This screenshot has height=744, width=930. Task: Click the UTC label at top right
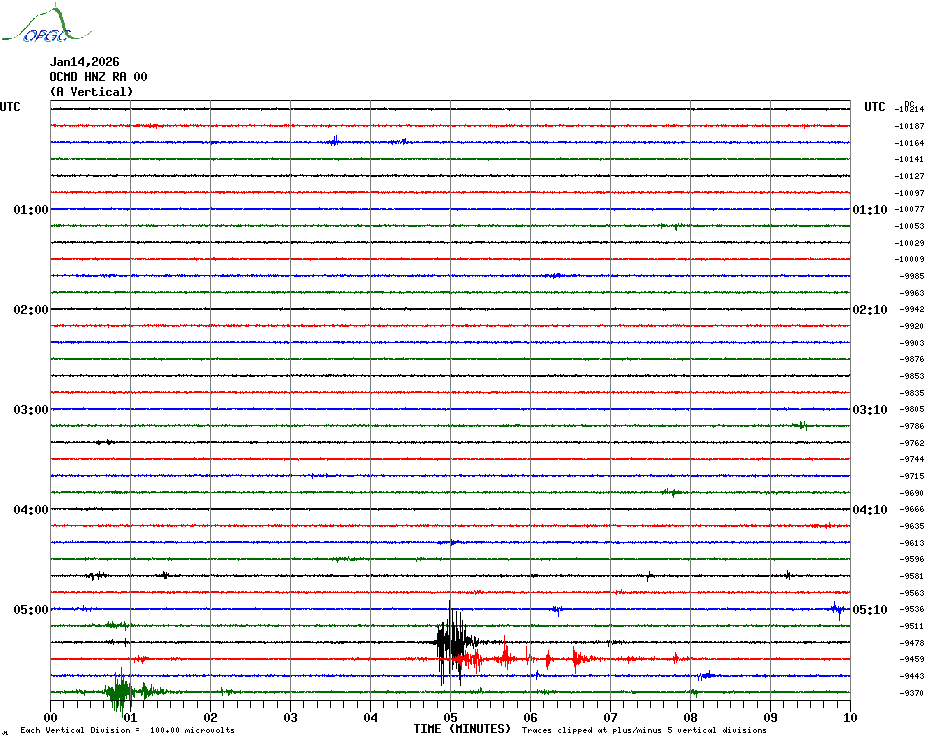coord(875,107)
